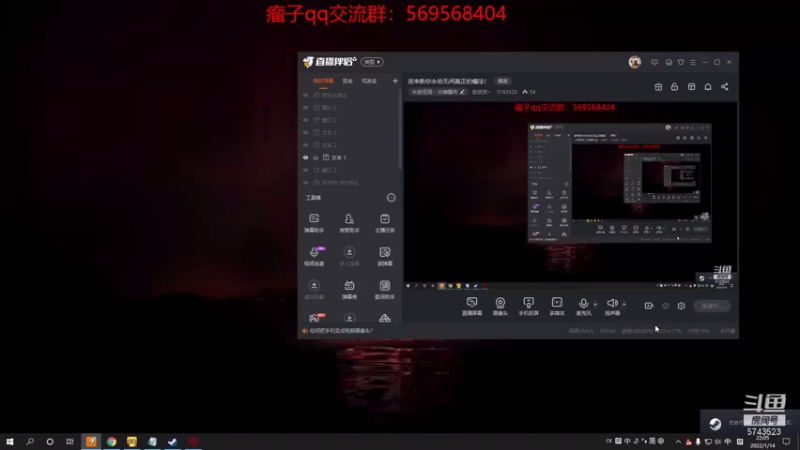Image resolution: width=800 pixels, height=450 pixels.
Task: Add a 手机投屏 phone cast source
Action: coord(529,306)
